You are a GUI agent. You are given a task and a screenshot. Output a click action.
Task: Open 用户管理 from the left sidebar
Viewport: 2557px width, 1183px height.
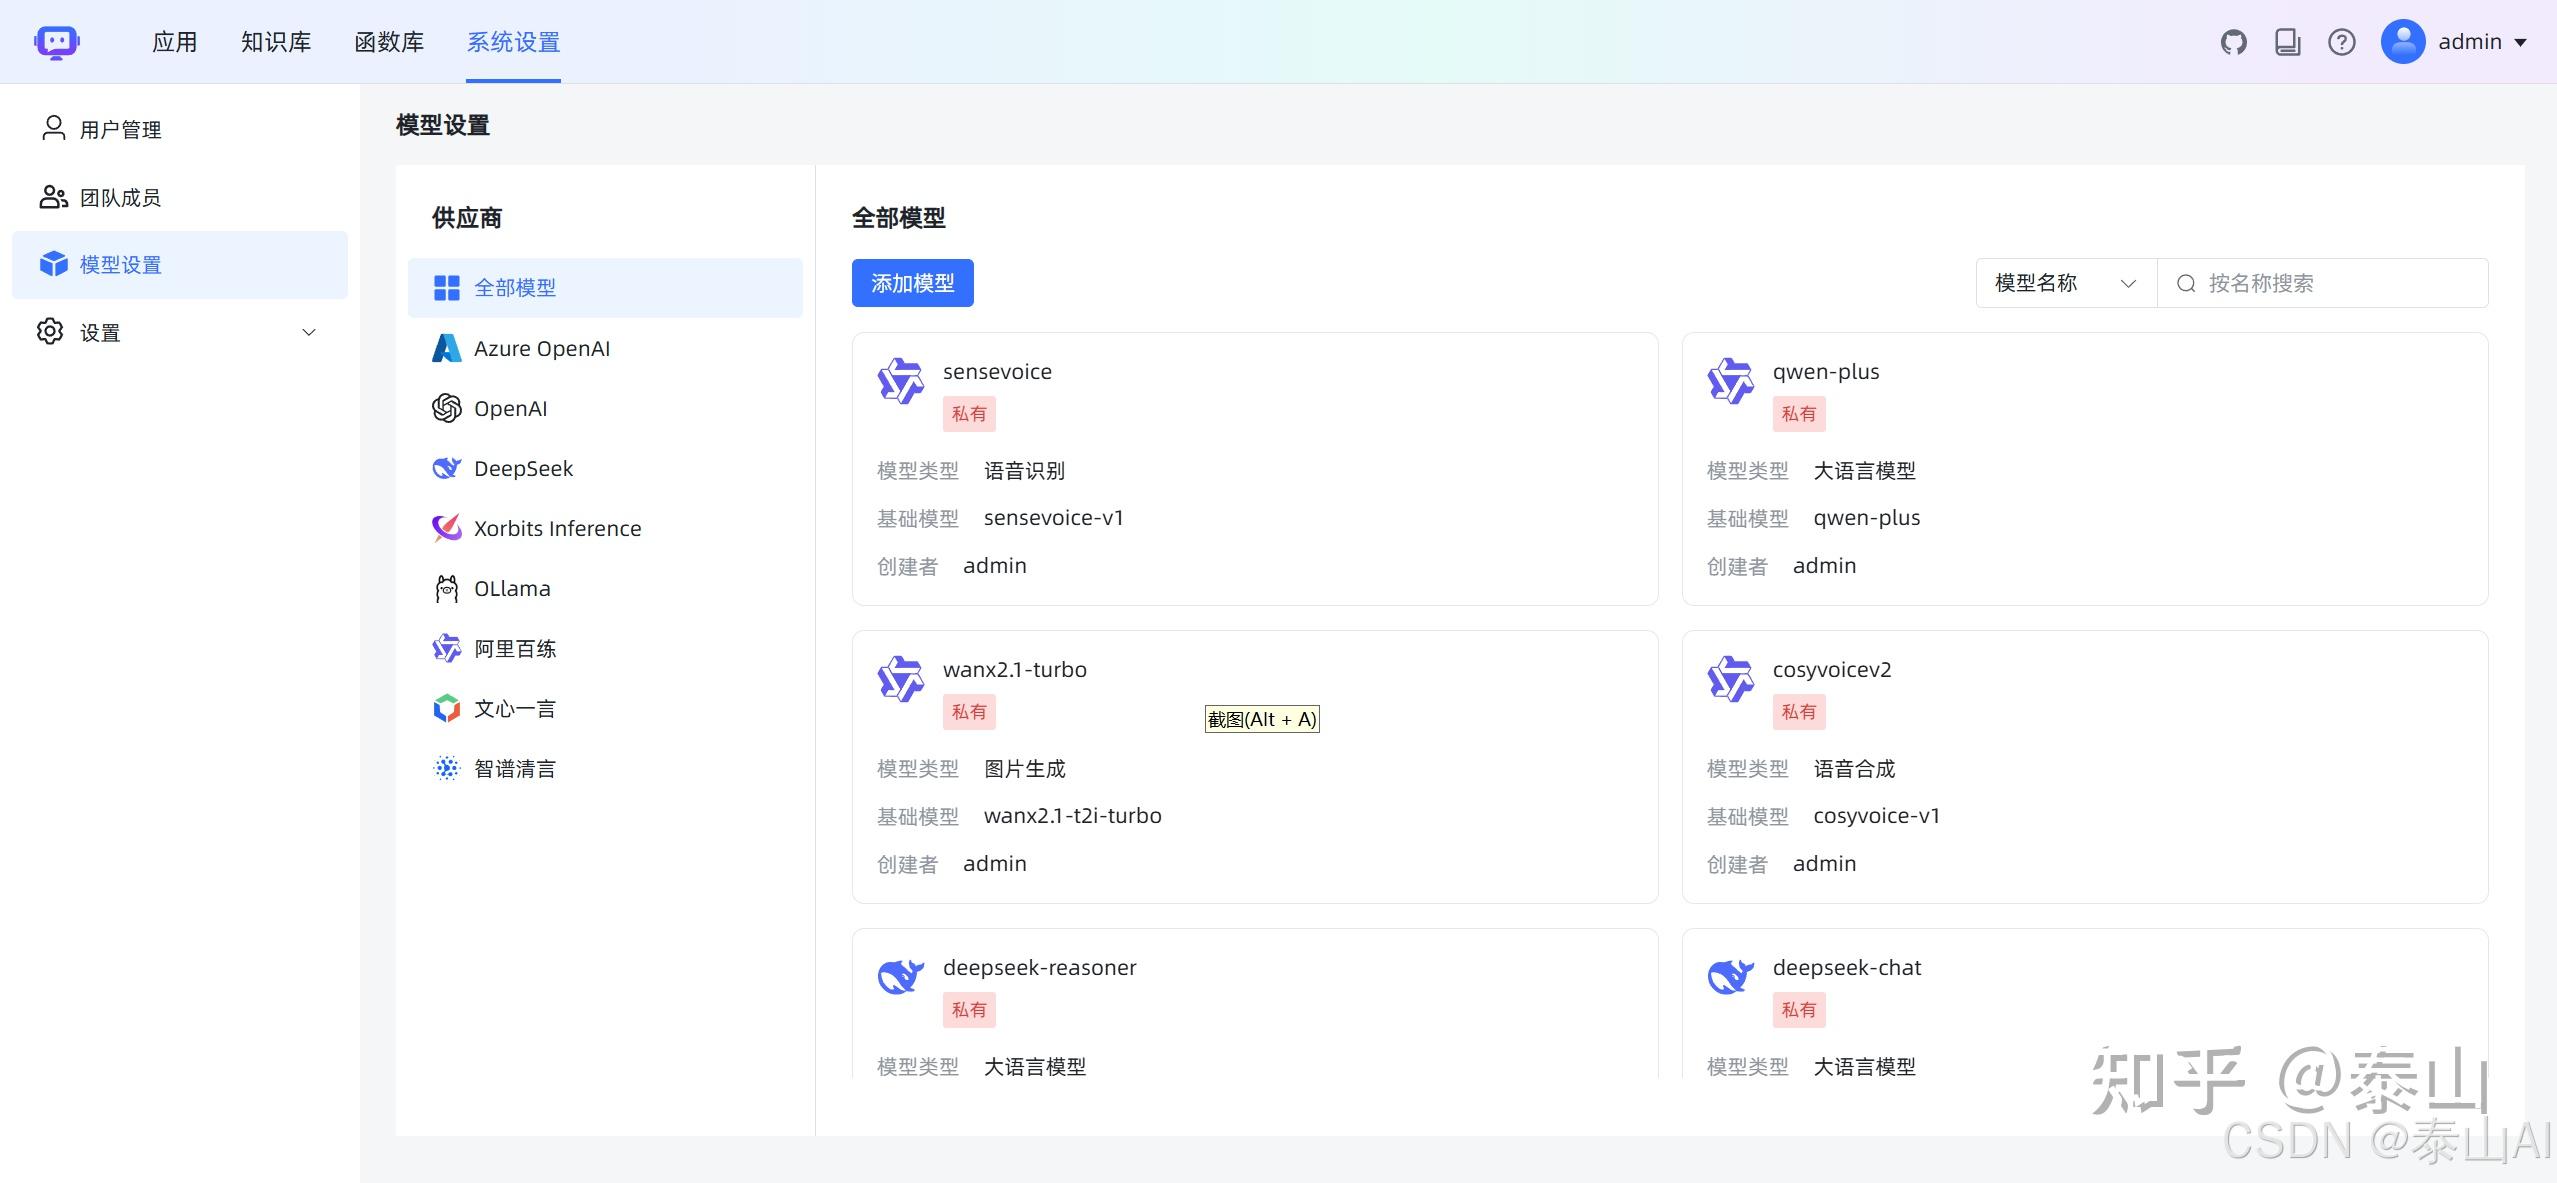[119, 129]
